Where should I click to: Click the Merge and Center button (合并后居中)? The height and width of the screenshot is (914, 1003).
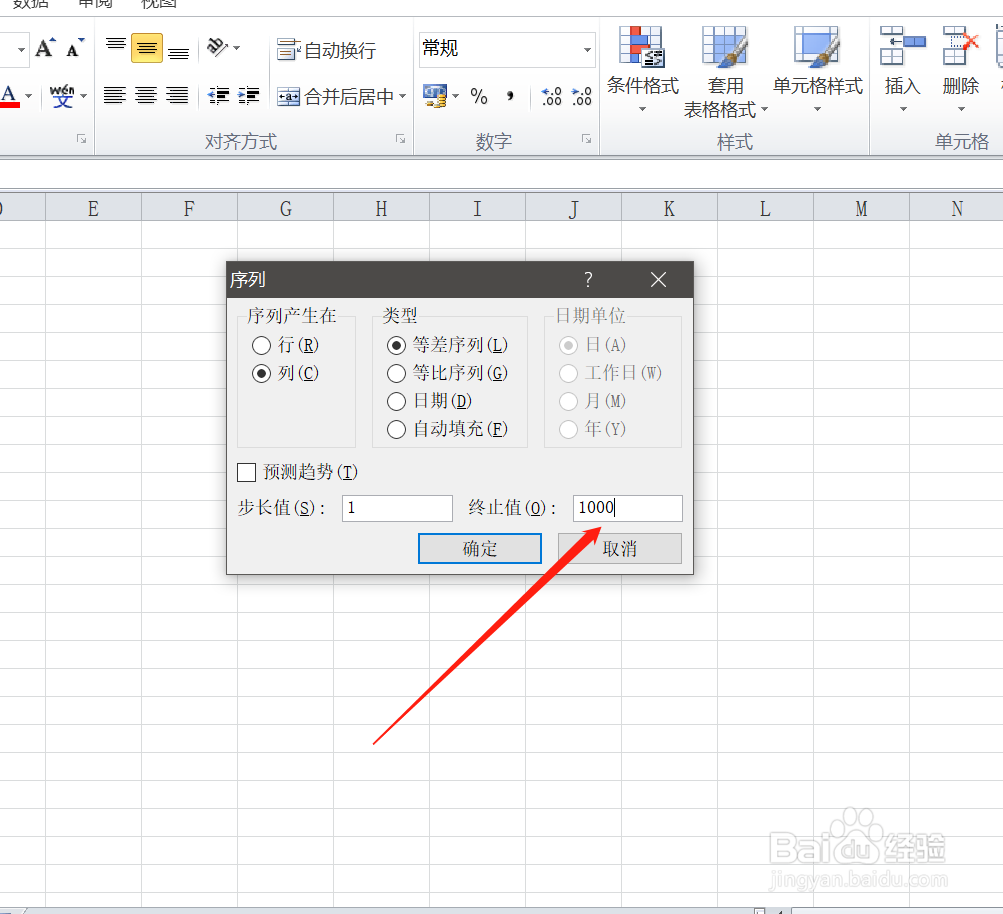(x=341, y=97)
